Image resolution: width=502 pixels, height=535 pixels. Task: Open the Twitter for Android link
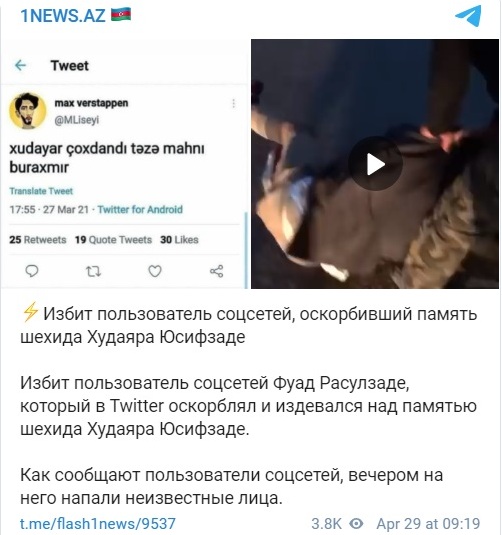point(140,209)
